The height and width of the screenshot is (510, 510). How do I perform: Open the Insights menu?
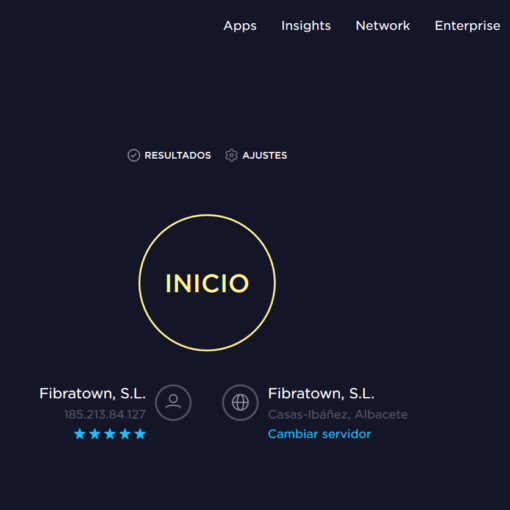tap(306, 26)
